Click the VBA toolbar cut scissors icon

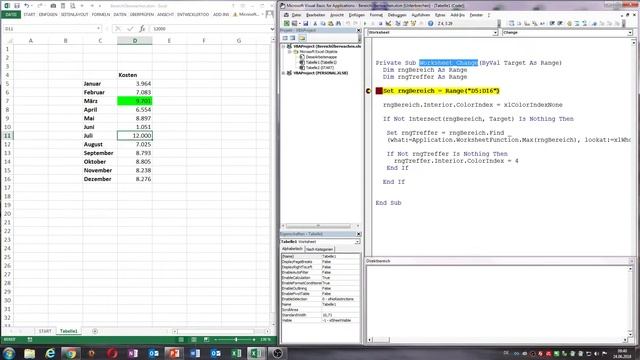coord(315,23)
